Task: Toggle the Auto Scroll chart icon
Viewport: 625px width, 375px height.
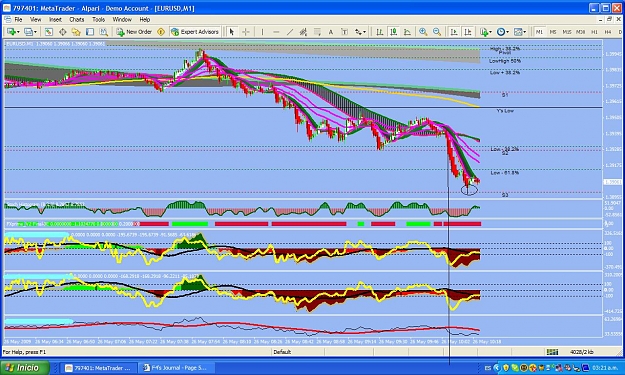Action: pos(454,32)
